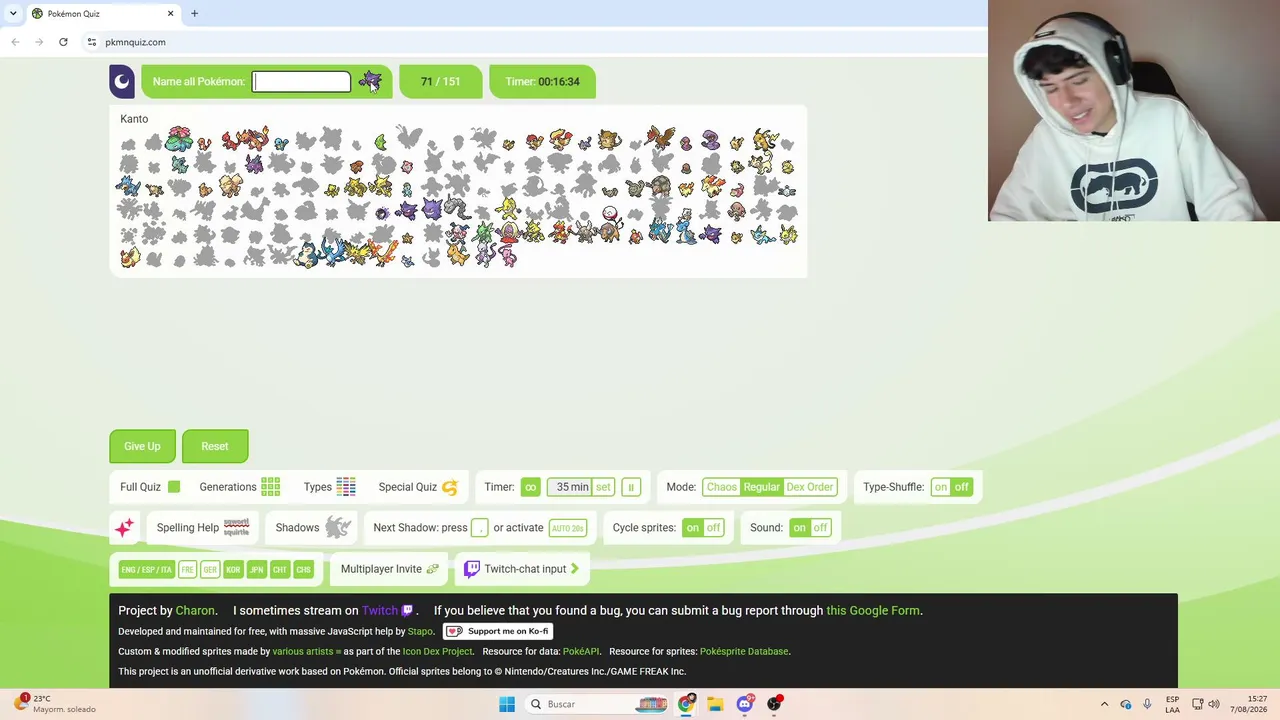Apply the timer with the set button
Image resolution: width=1280 pixels, height=720 pixels.
pos(603,487)
